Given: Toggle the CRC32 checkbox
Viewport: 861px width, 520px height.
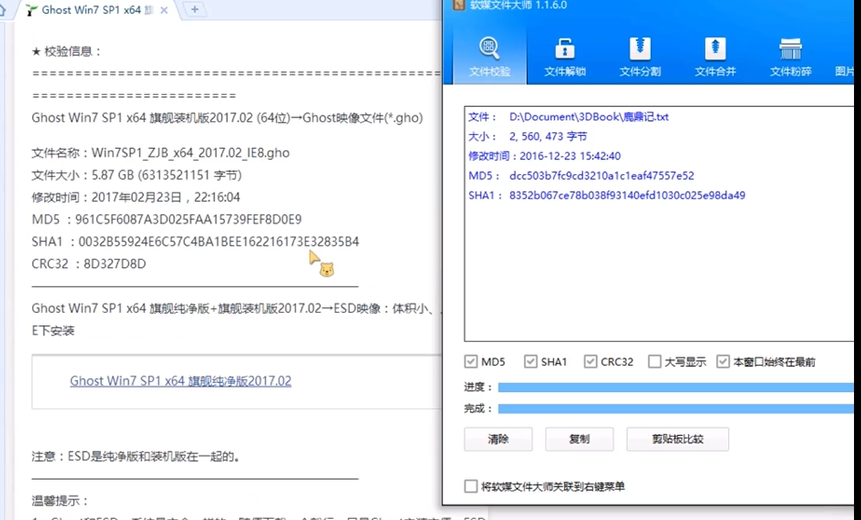Looking at the screenshot, I should (x=590, y=361).
